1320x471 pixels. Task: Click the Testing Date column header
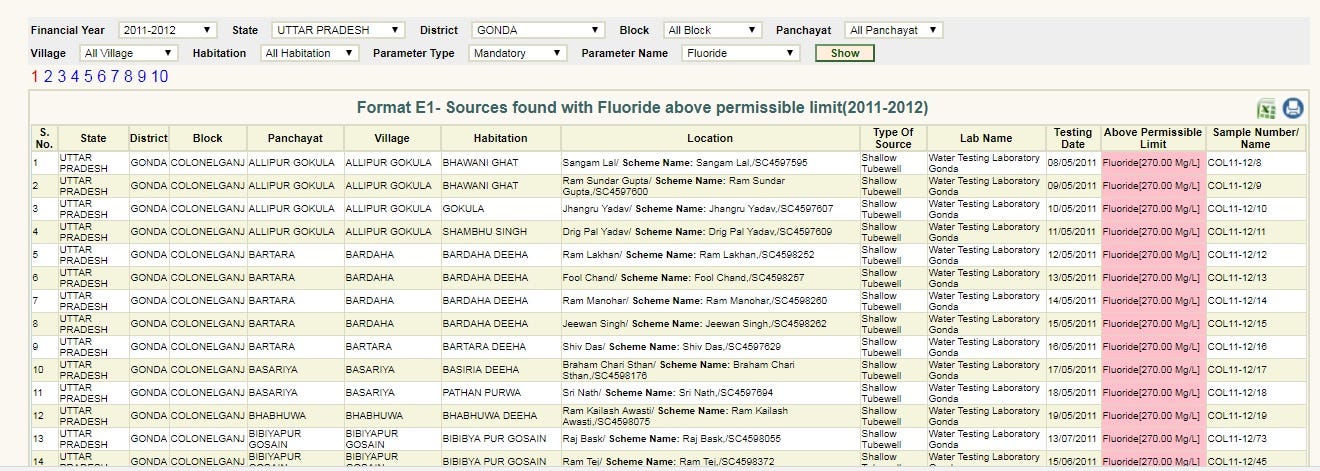point(1072,138)
